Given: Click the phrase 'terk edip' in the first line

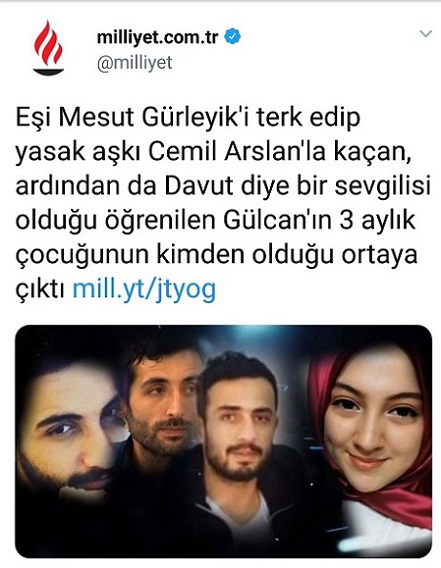Looking at the screenshot, I should [308, 118].
